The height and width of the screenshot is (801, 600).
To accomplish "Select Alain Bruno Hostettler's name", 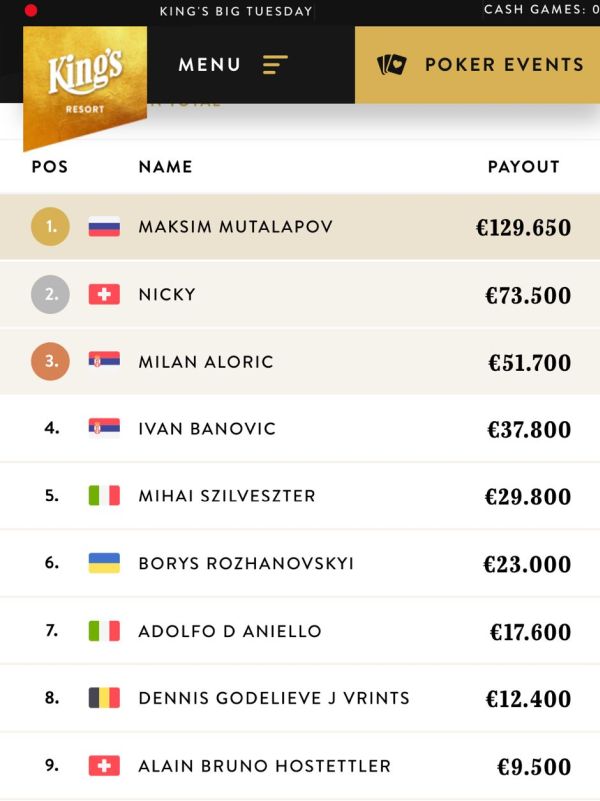I will point(265,766).
